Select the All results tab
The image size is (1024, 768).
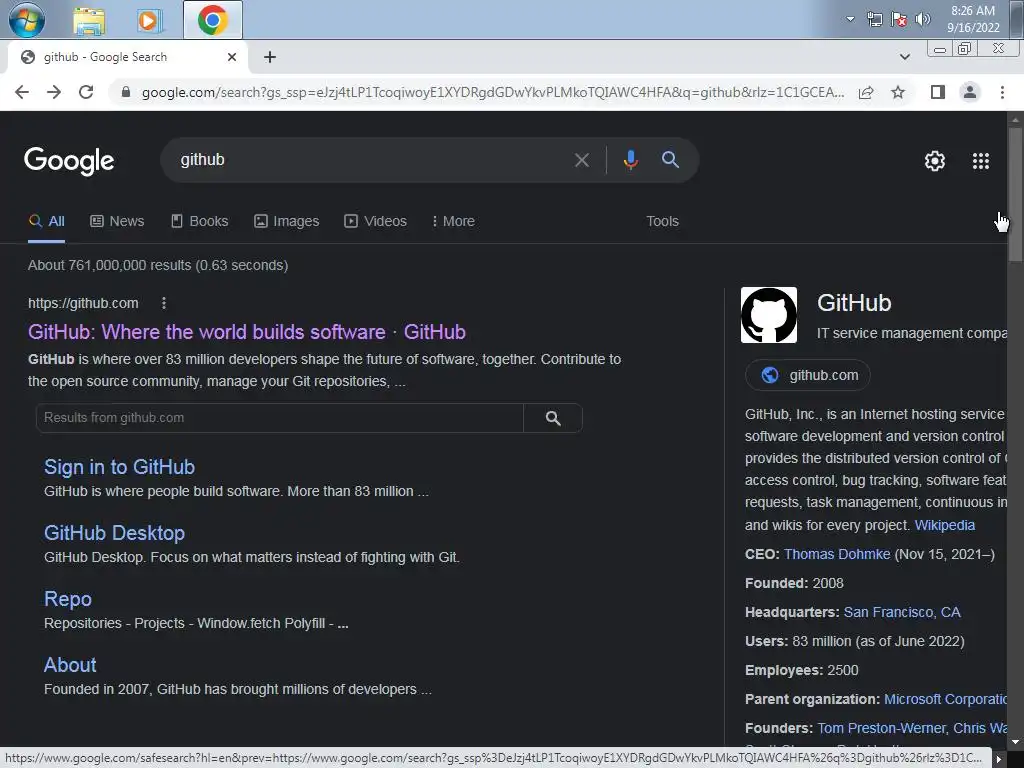pos(46,221)
